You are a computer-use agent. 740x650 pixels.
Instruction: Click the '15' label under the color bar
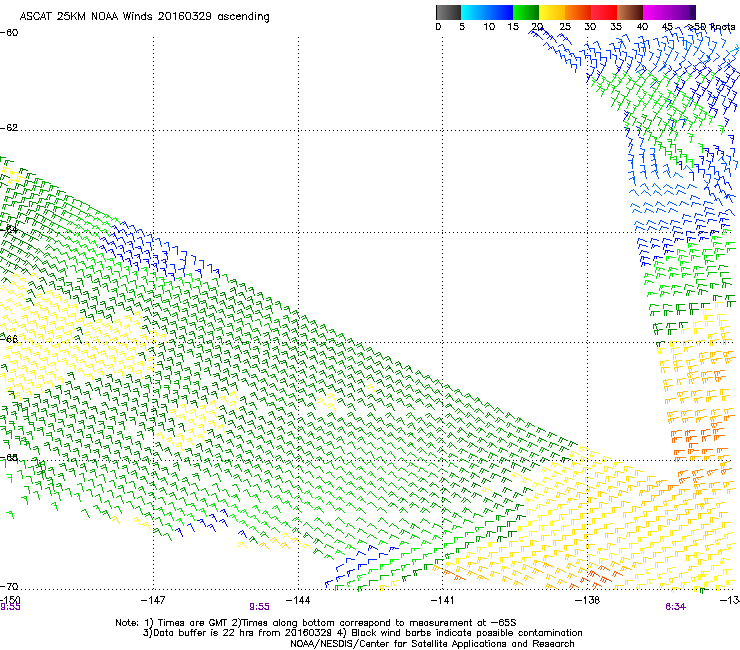click(513, 27)
